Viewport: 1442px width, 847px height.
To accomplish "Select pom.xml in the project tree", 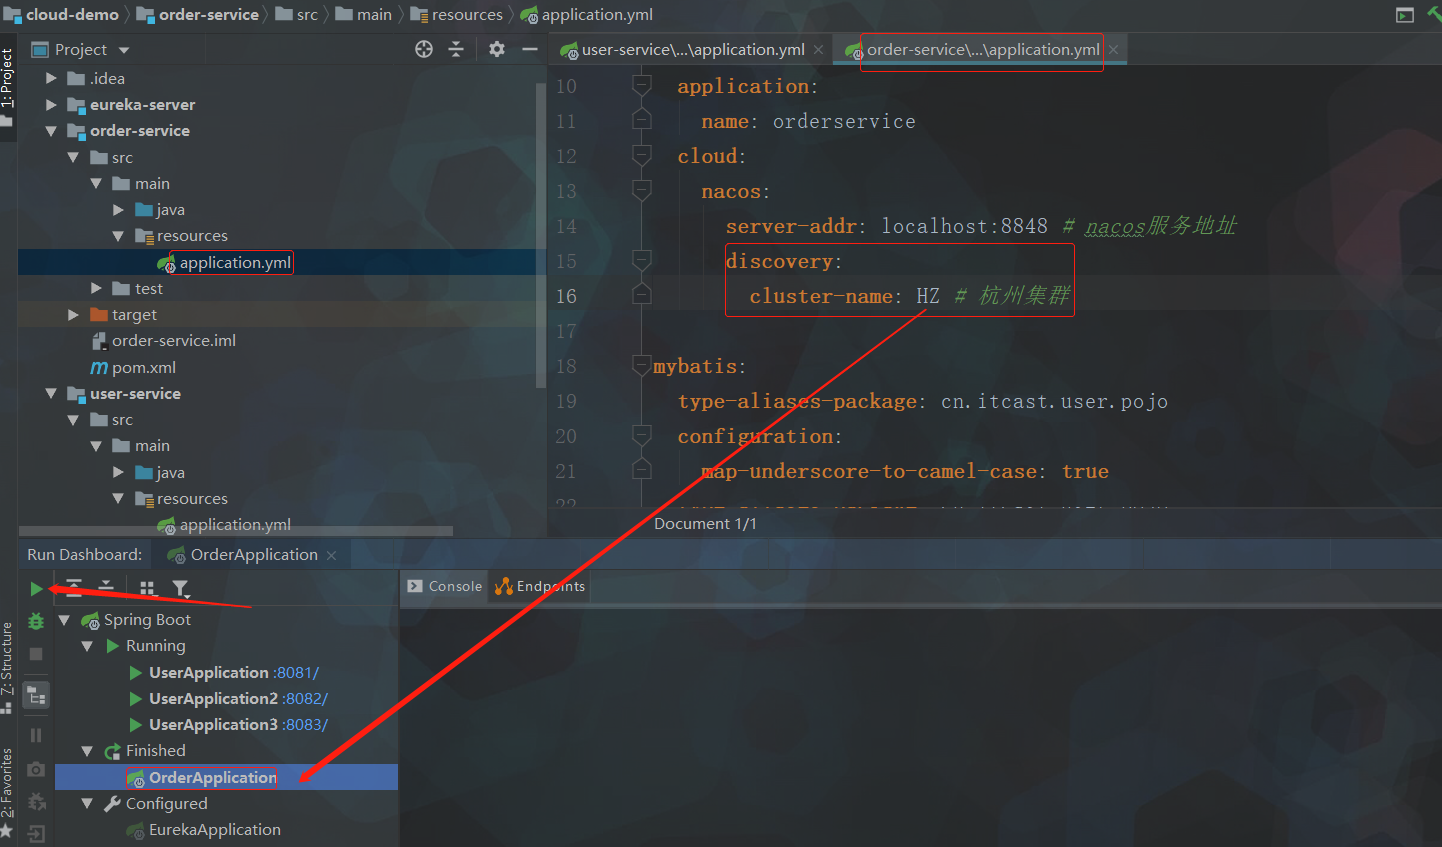I will click(143, 368).
